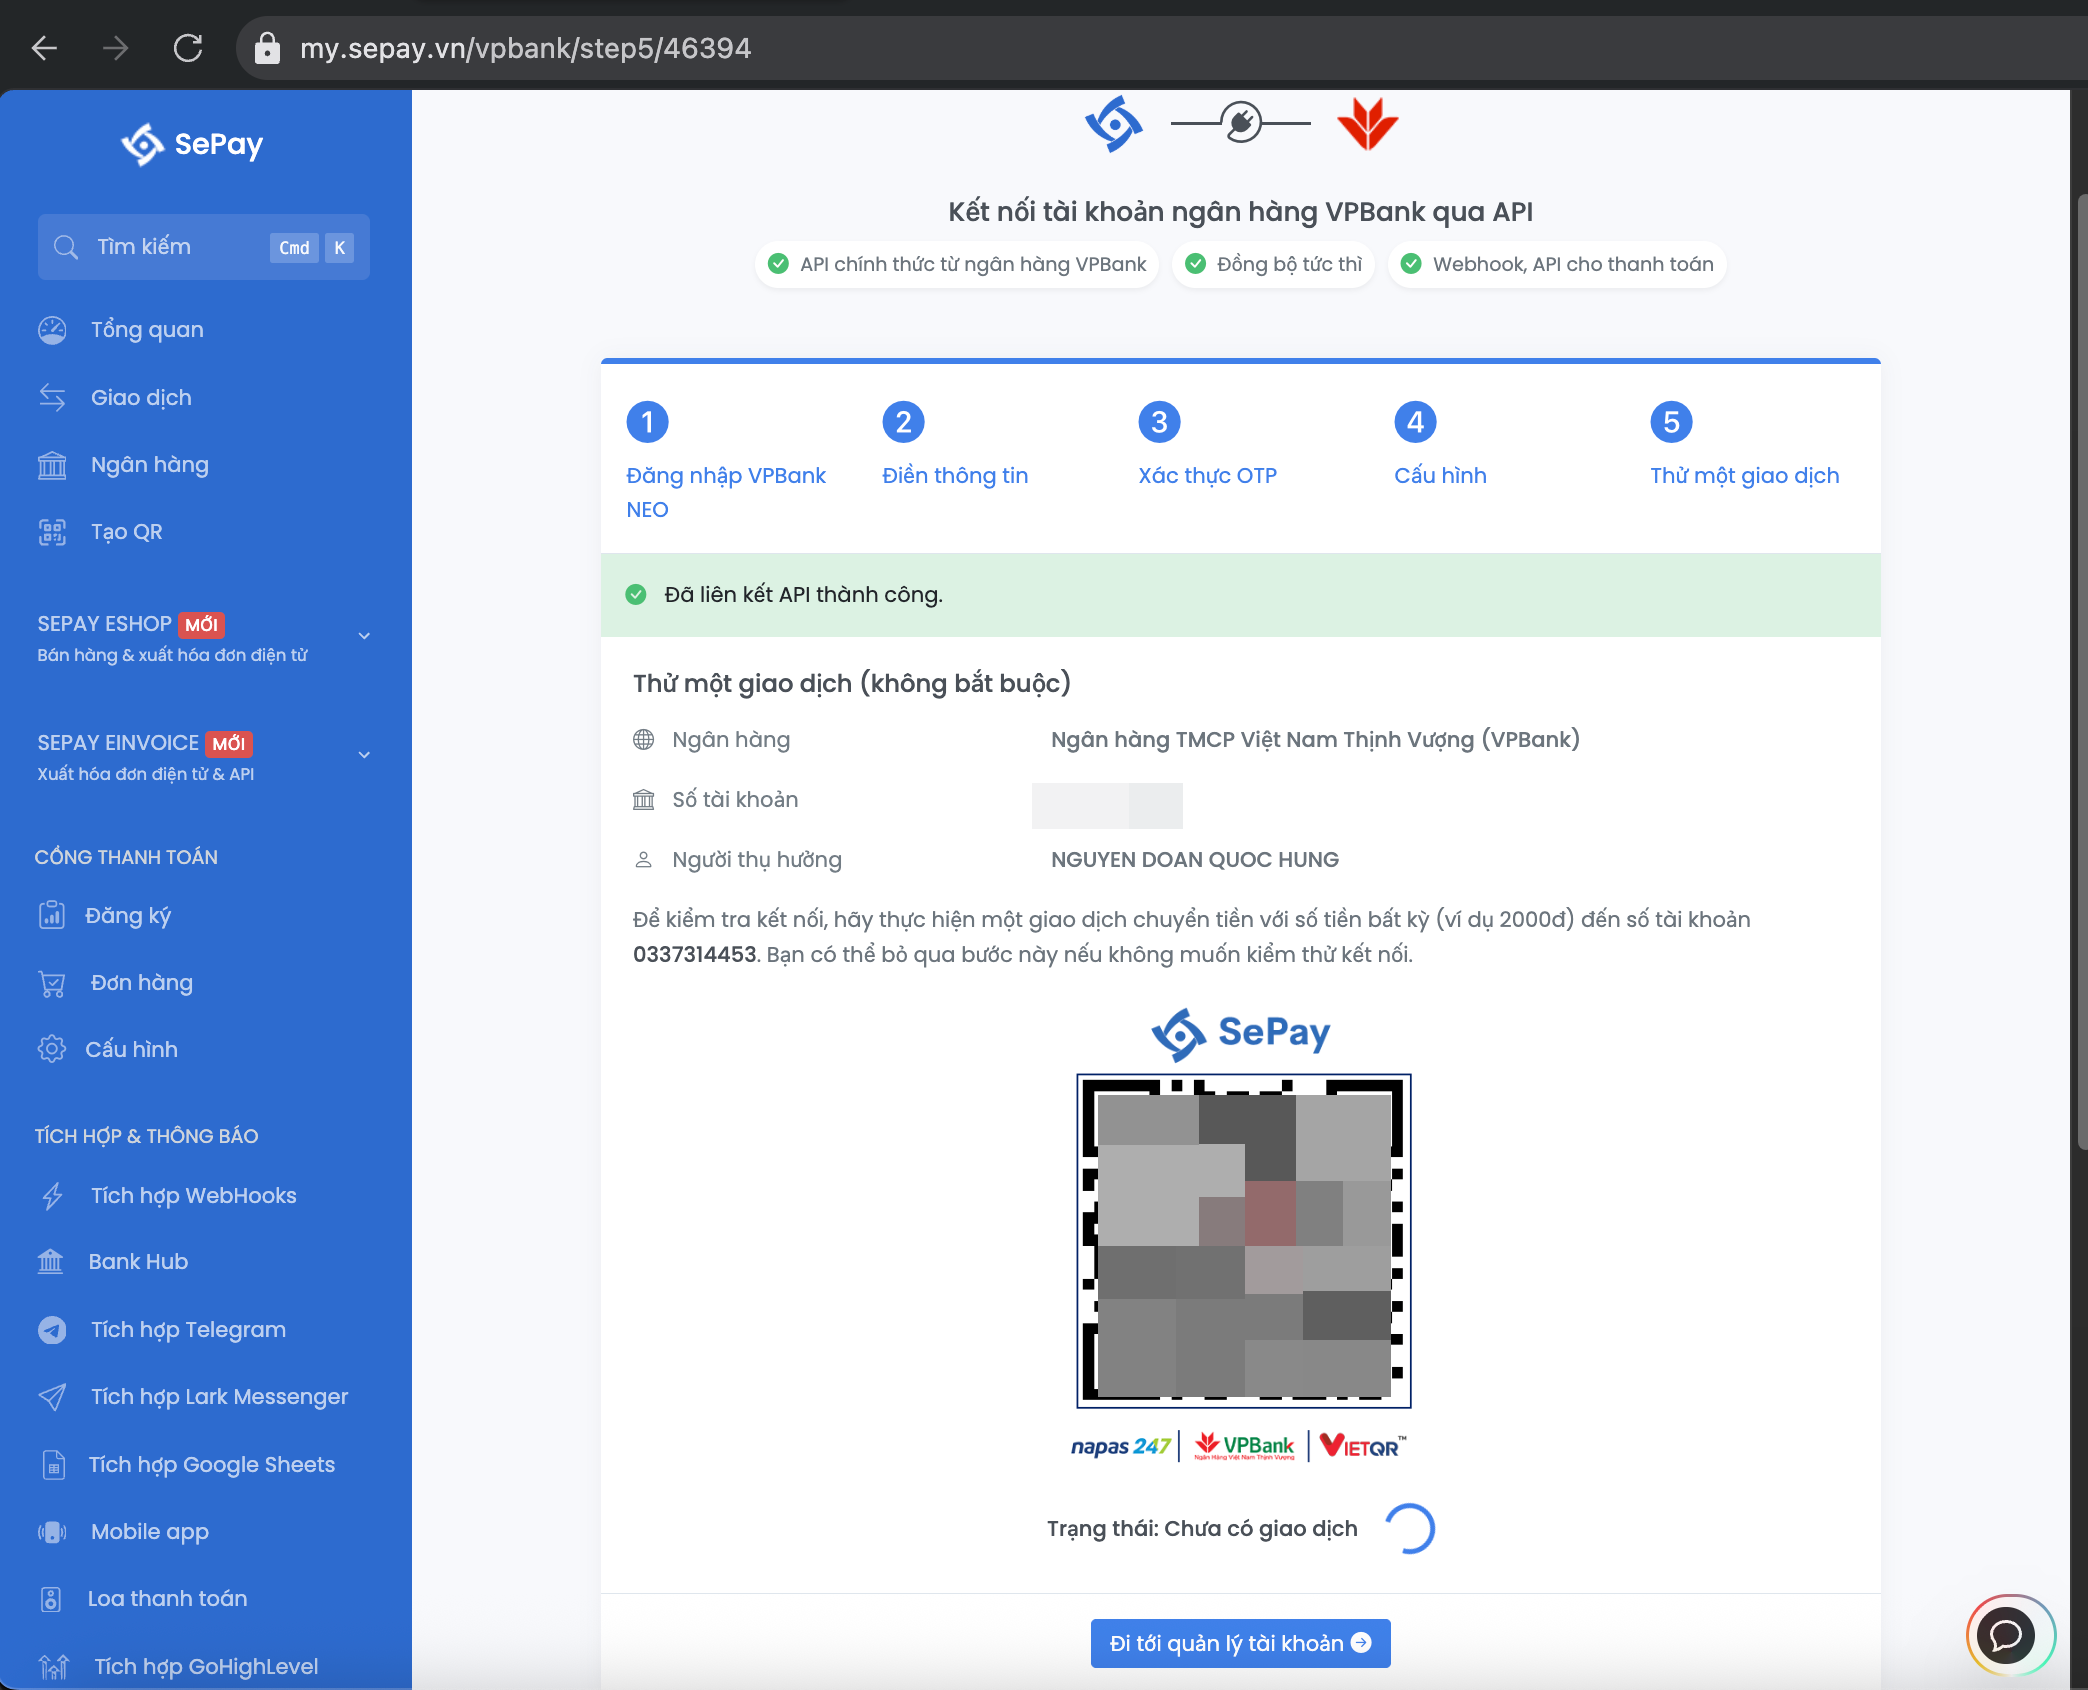Image resolution: width=2088 pixels, height=1690 pixels.
Task: Click Đi tới quản lý tài khoản button
Action: (1240, 1643)
